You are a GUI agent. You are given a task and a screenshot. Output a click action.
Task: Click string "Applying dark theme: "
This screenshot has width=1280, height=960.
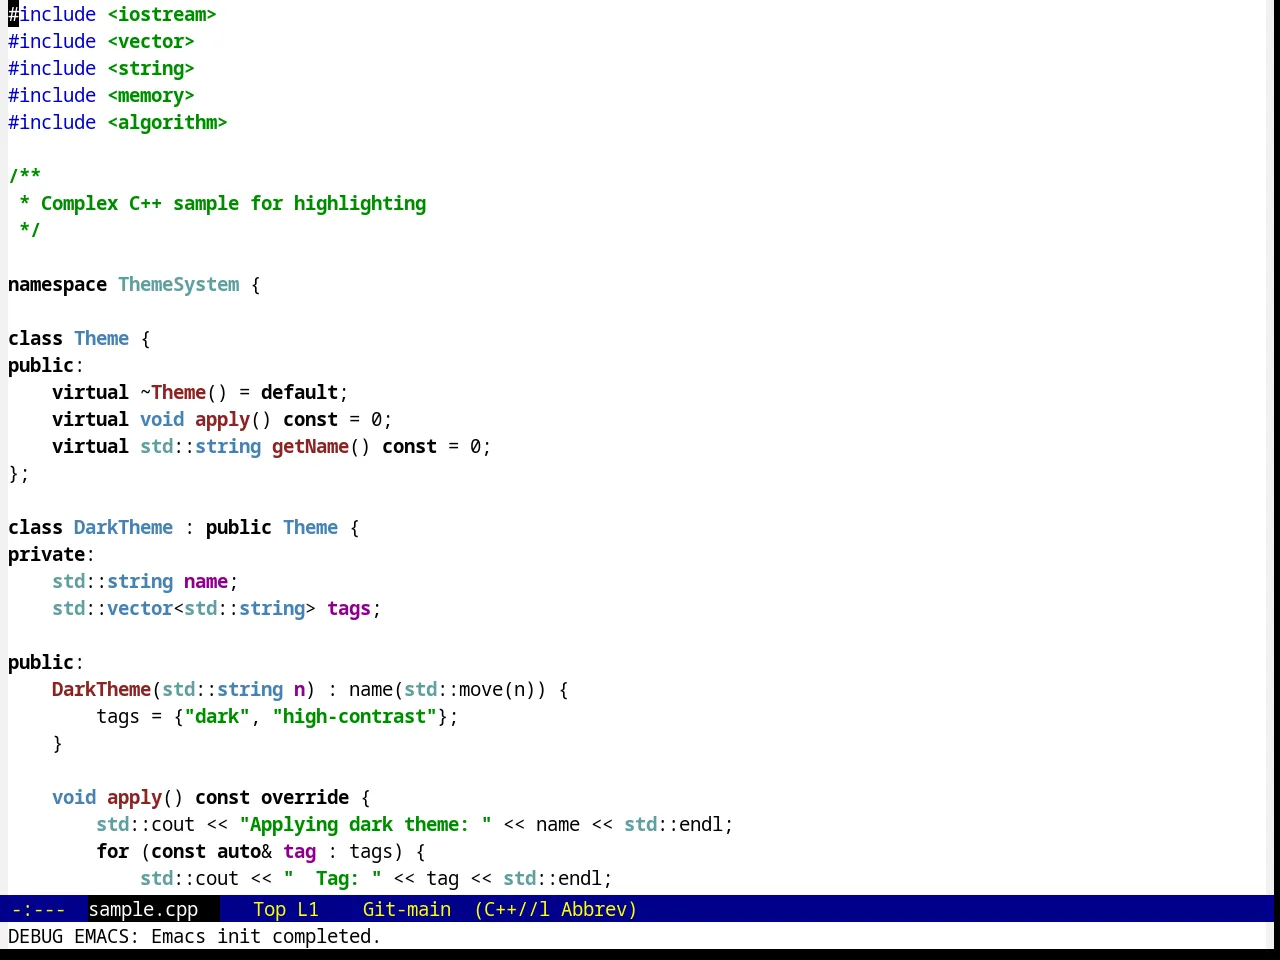(365, 824)
